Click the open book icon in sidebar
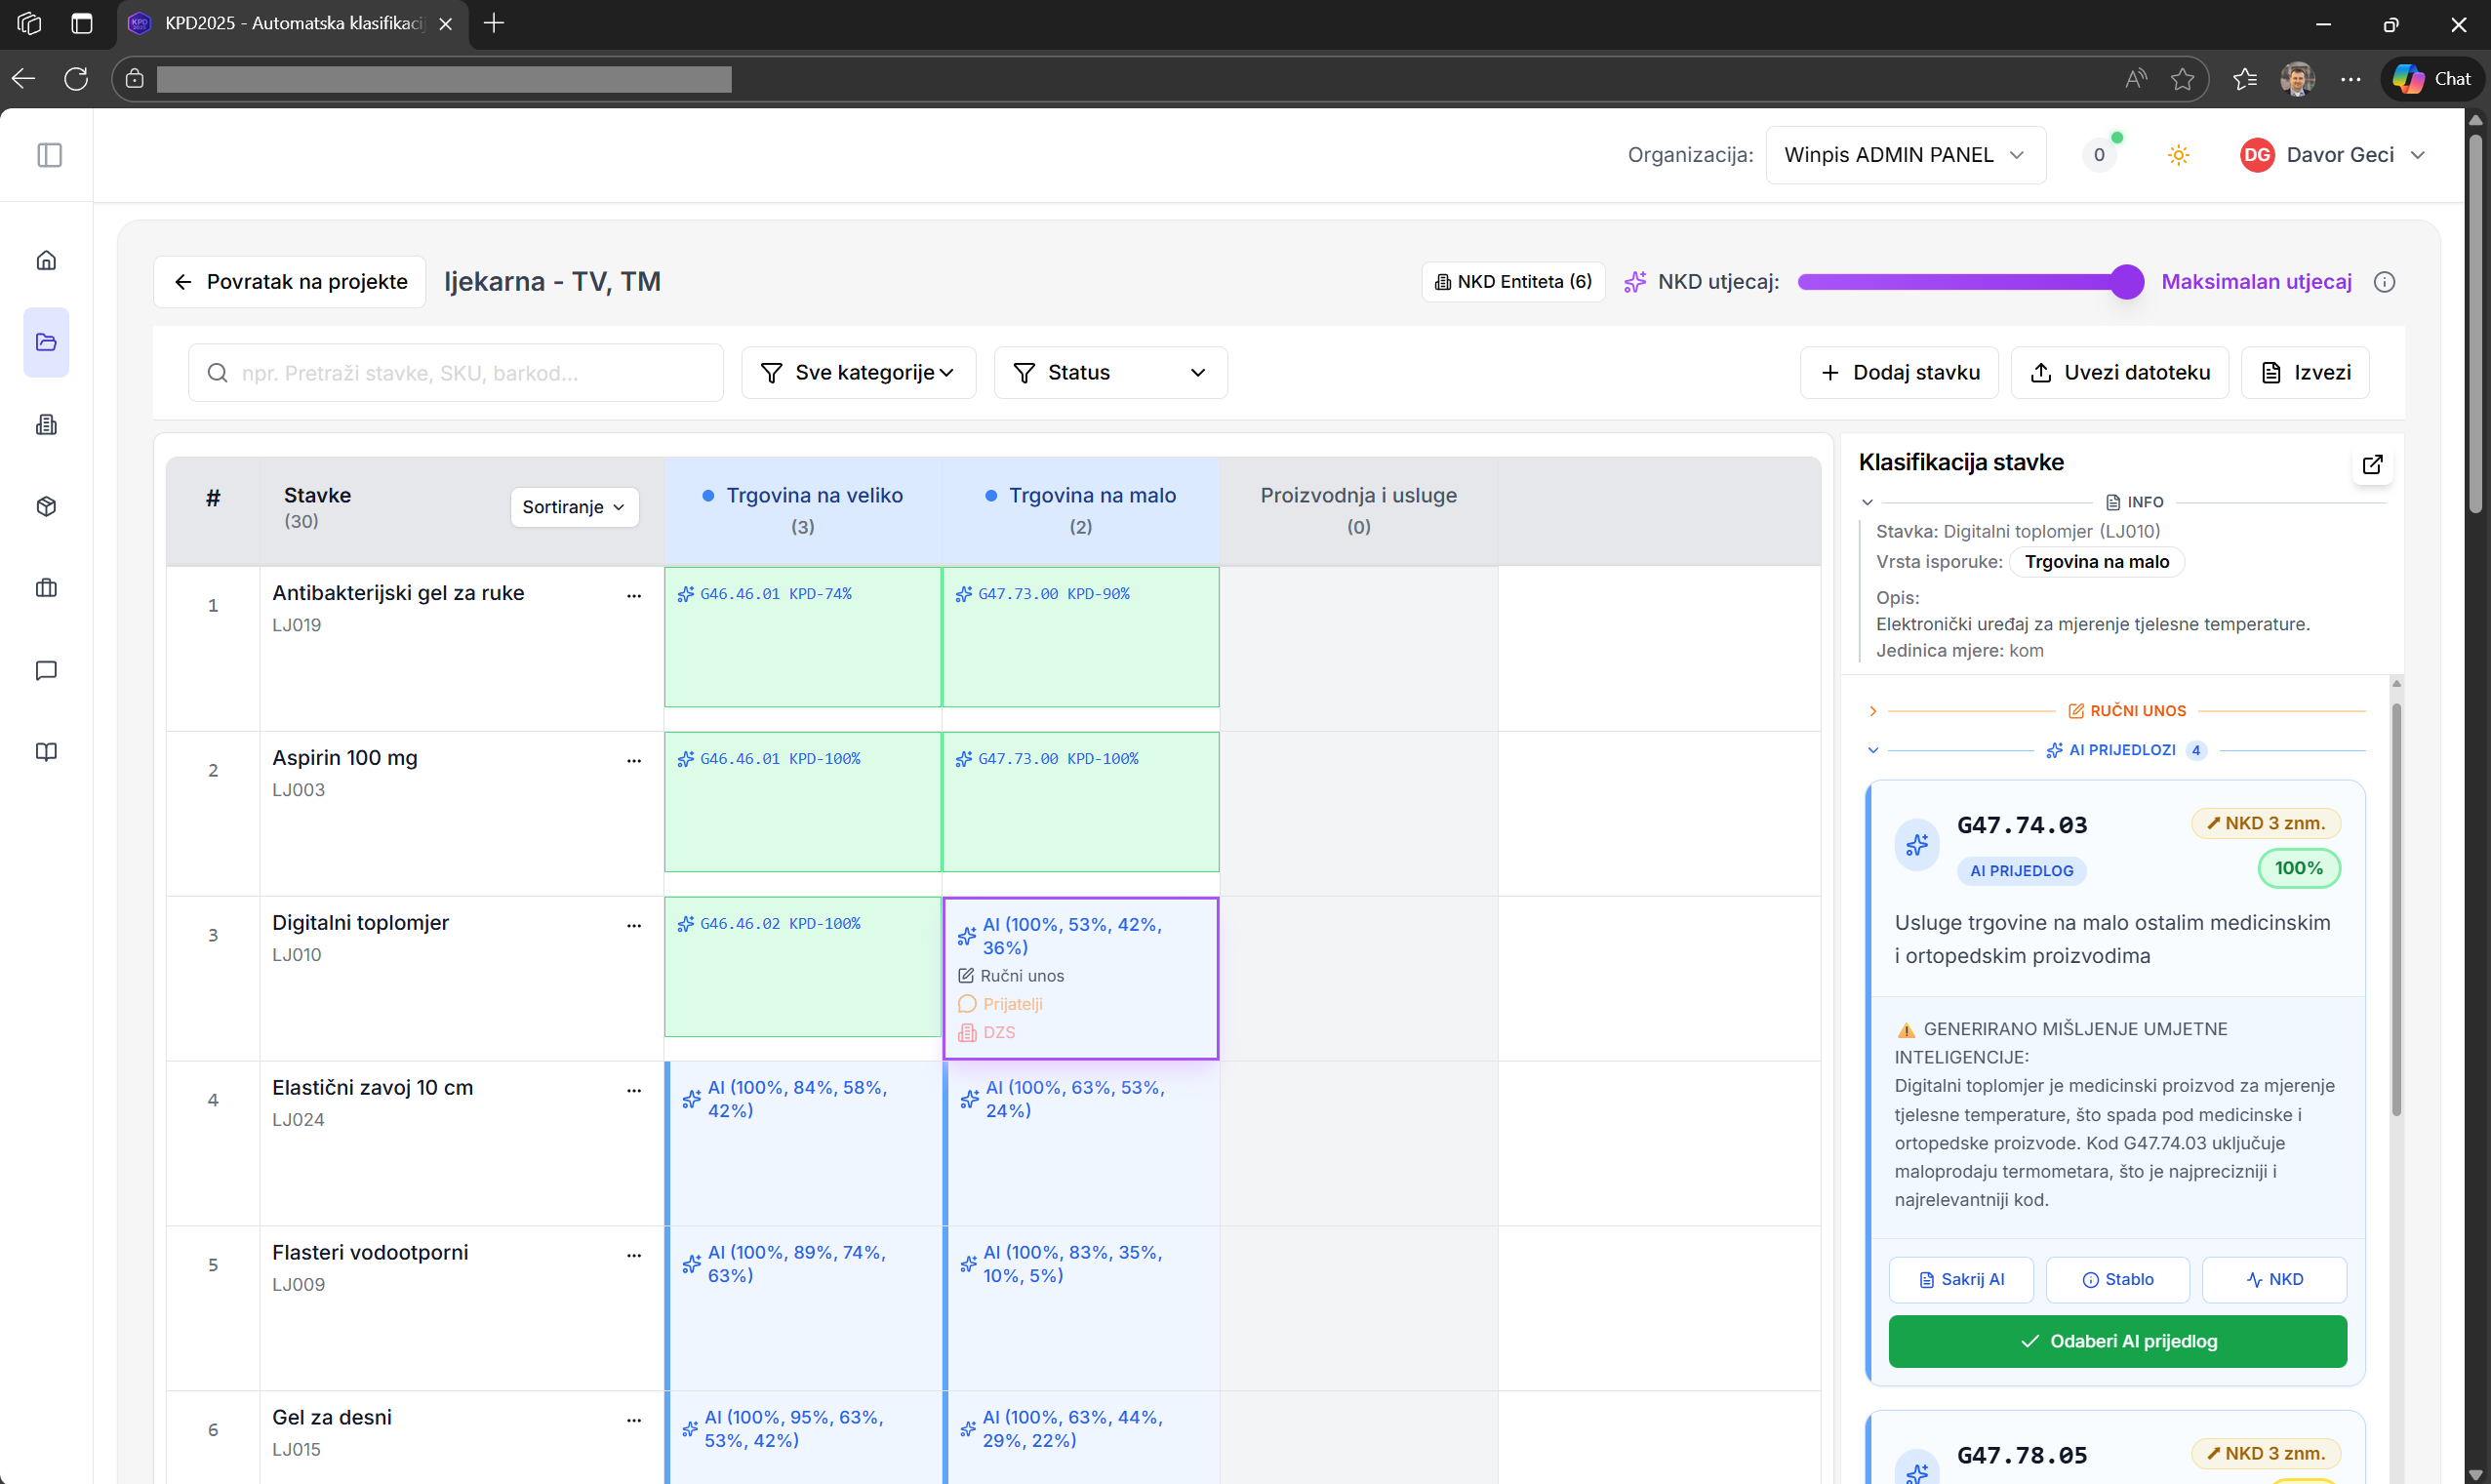The width and height of the screenshot is (2491, 1484). [x=46, y=752]
